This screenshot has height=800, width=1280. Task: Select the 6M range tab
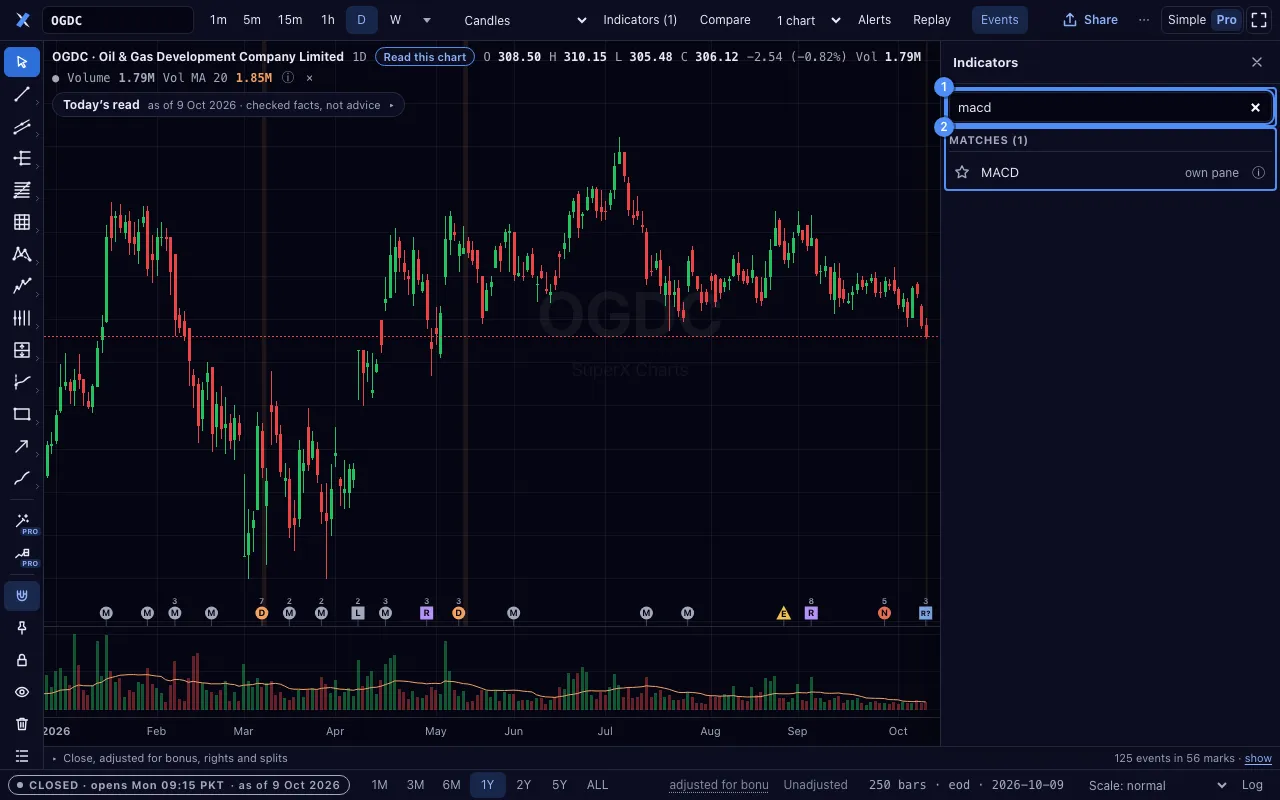click(x=451, y=785)
